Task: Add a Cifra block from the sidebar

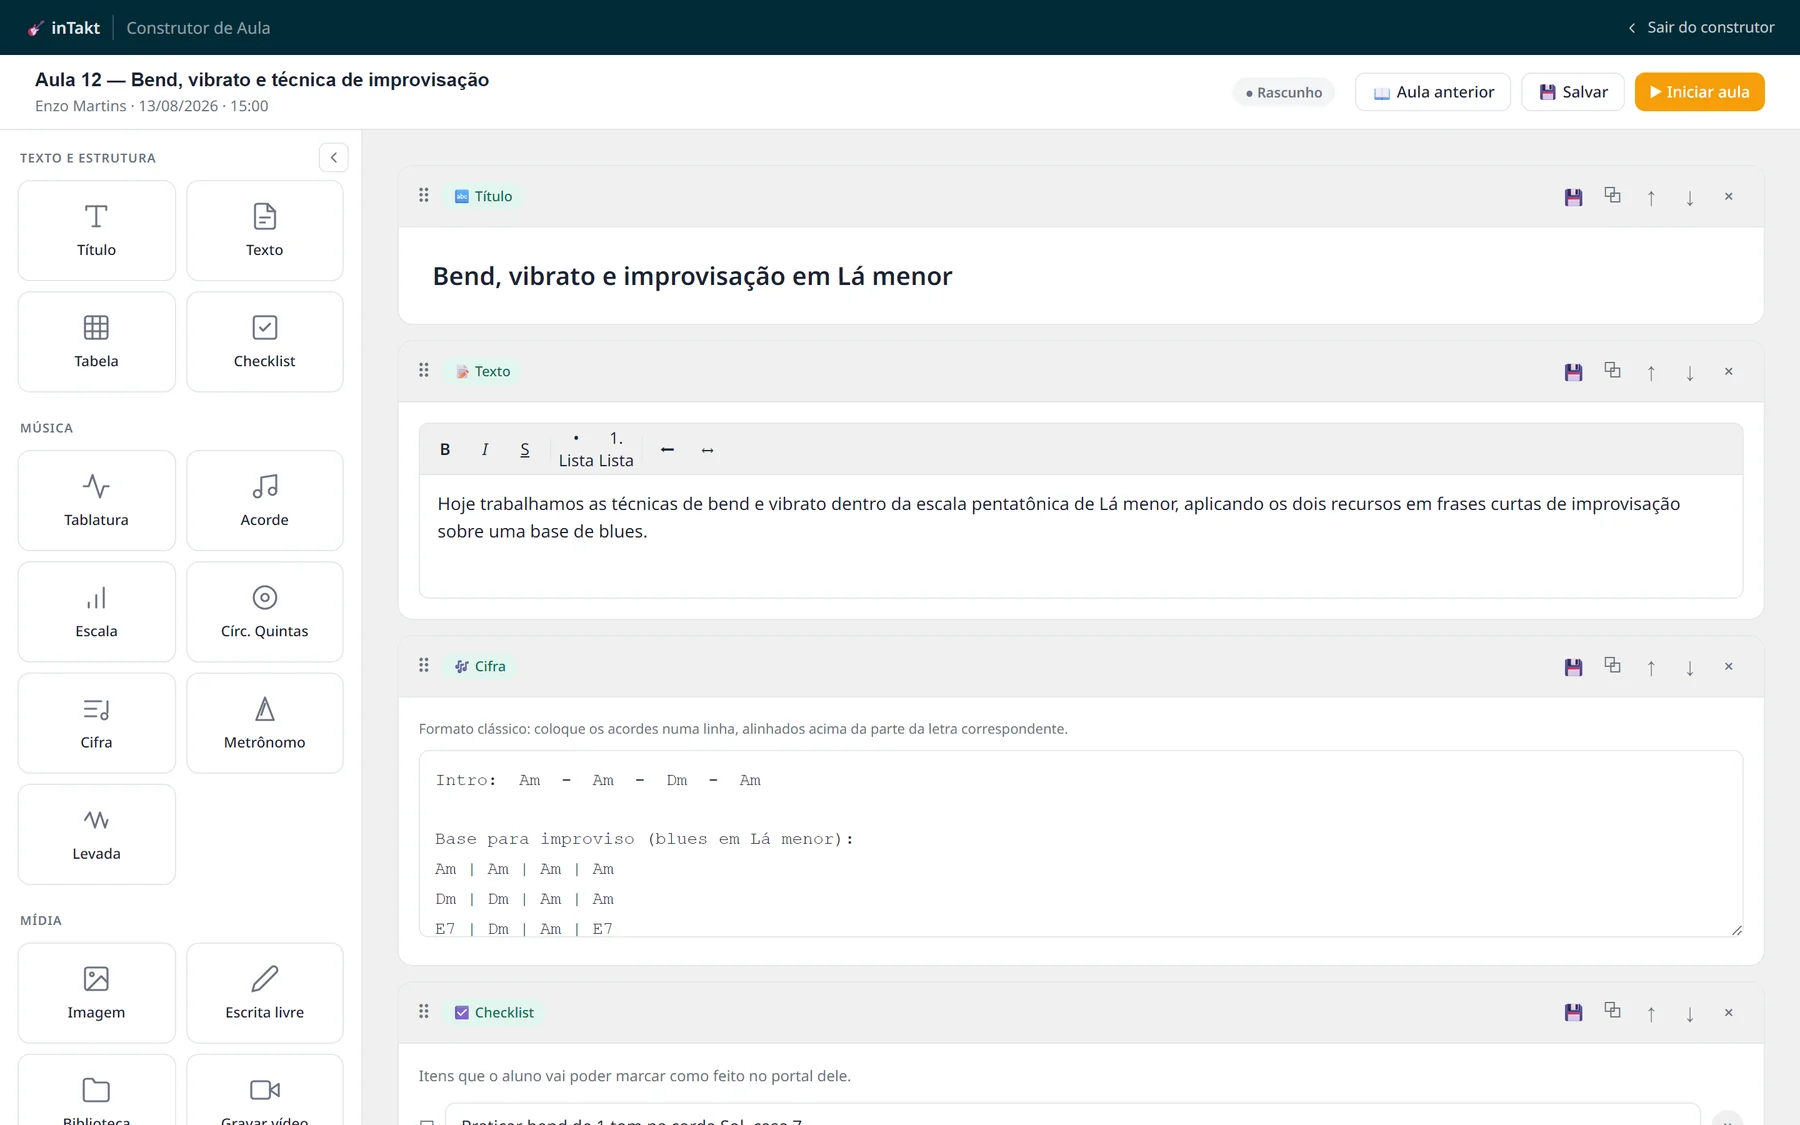Action: coord(96,723)
